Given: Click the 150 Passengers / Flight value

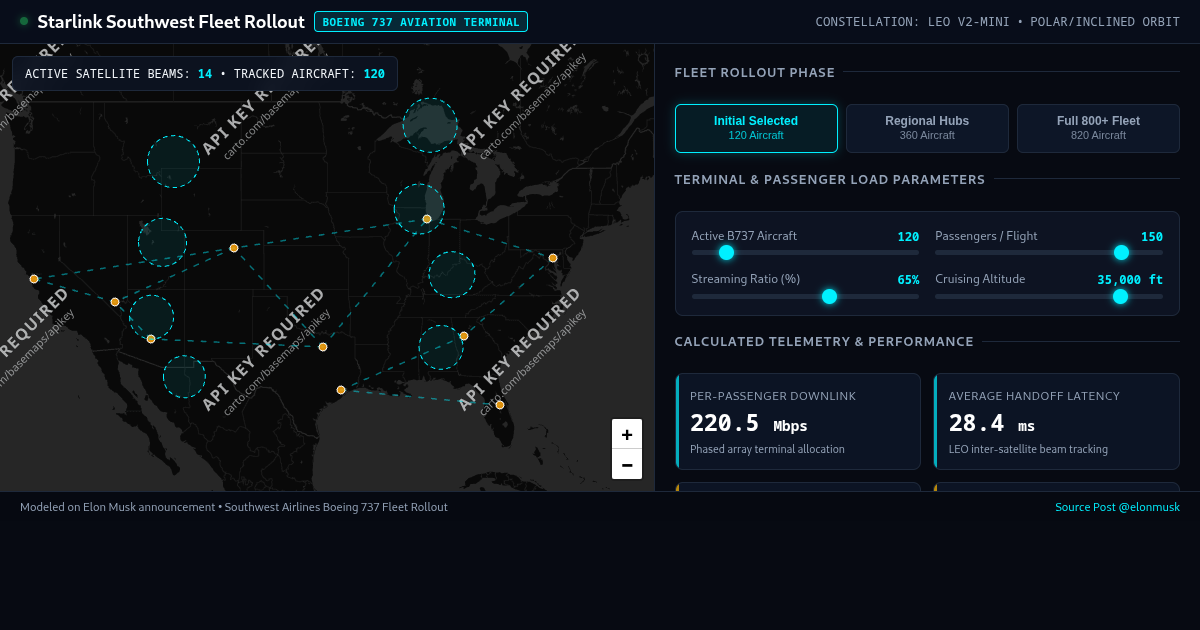Looking at the screenshot, I should click(1152, 237).
